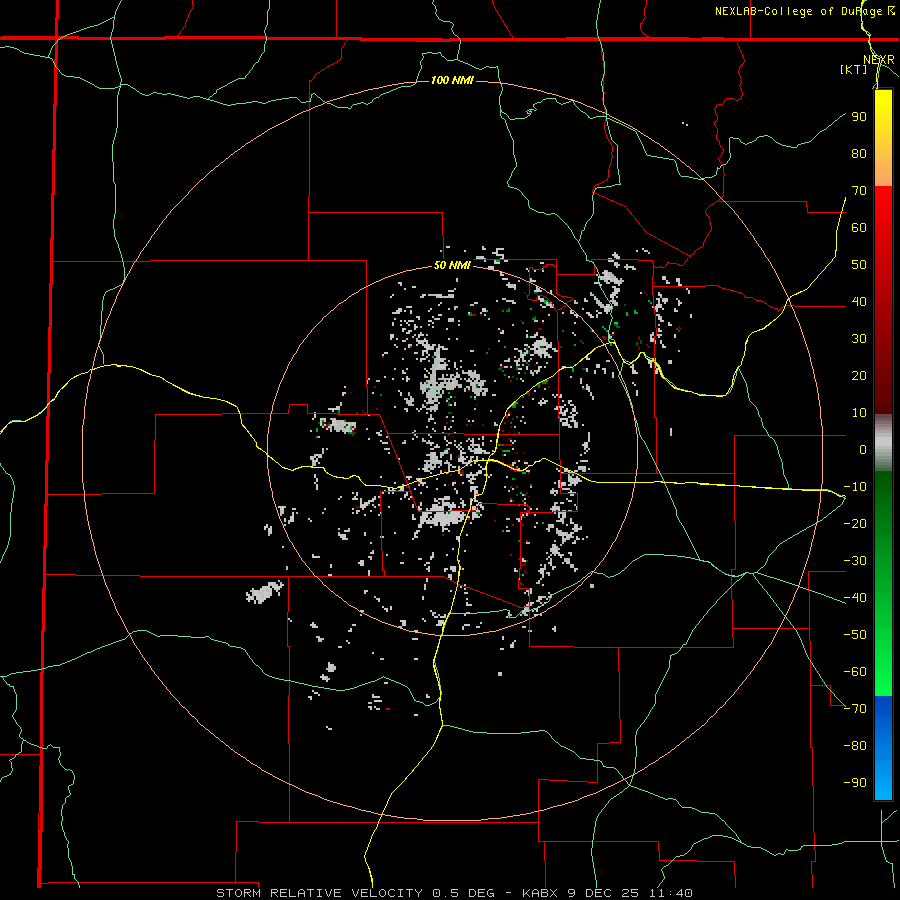Viewport: 900px width, 900px height.
Task: Click the 50 NMI range ring label
Action: coord(452,265)
